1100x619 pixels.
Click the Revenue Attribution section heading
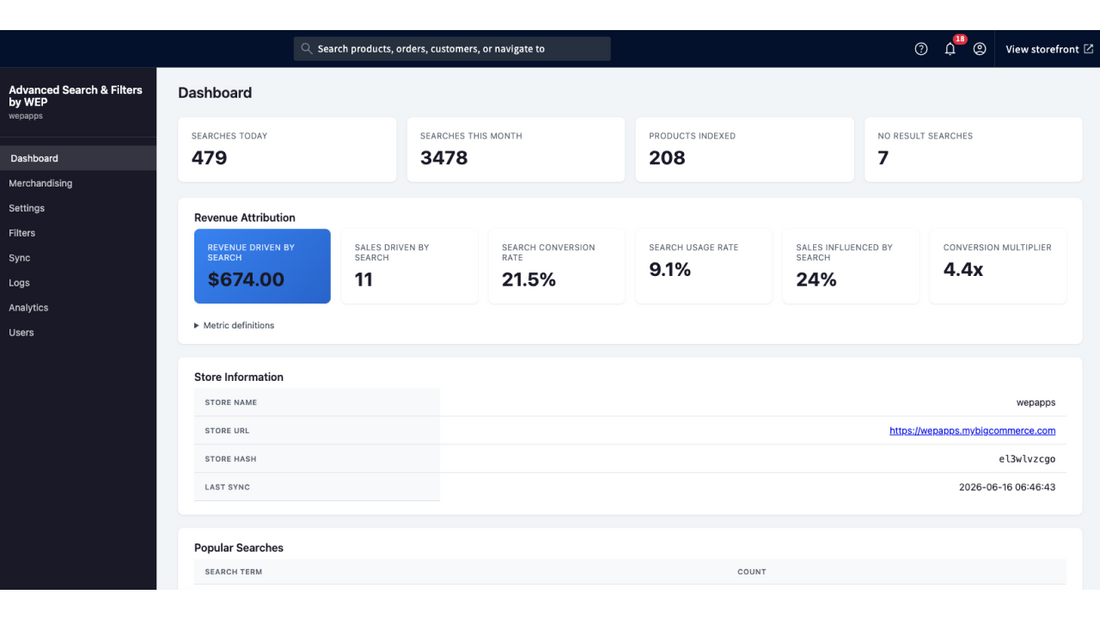[245, 218]
